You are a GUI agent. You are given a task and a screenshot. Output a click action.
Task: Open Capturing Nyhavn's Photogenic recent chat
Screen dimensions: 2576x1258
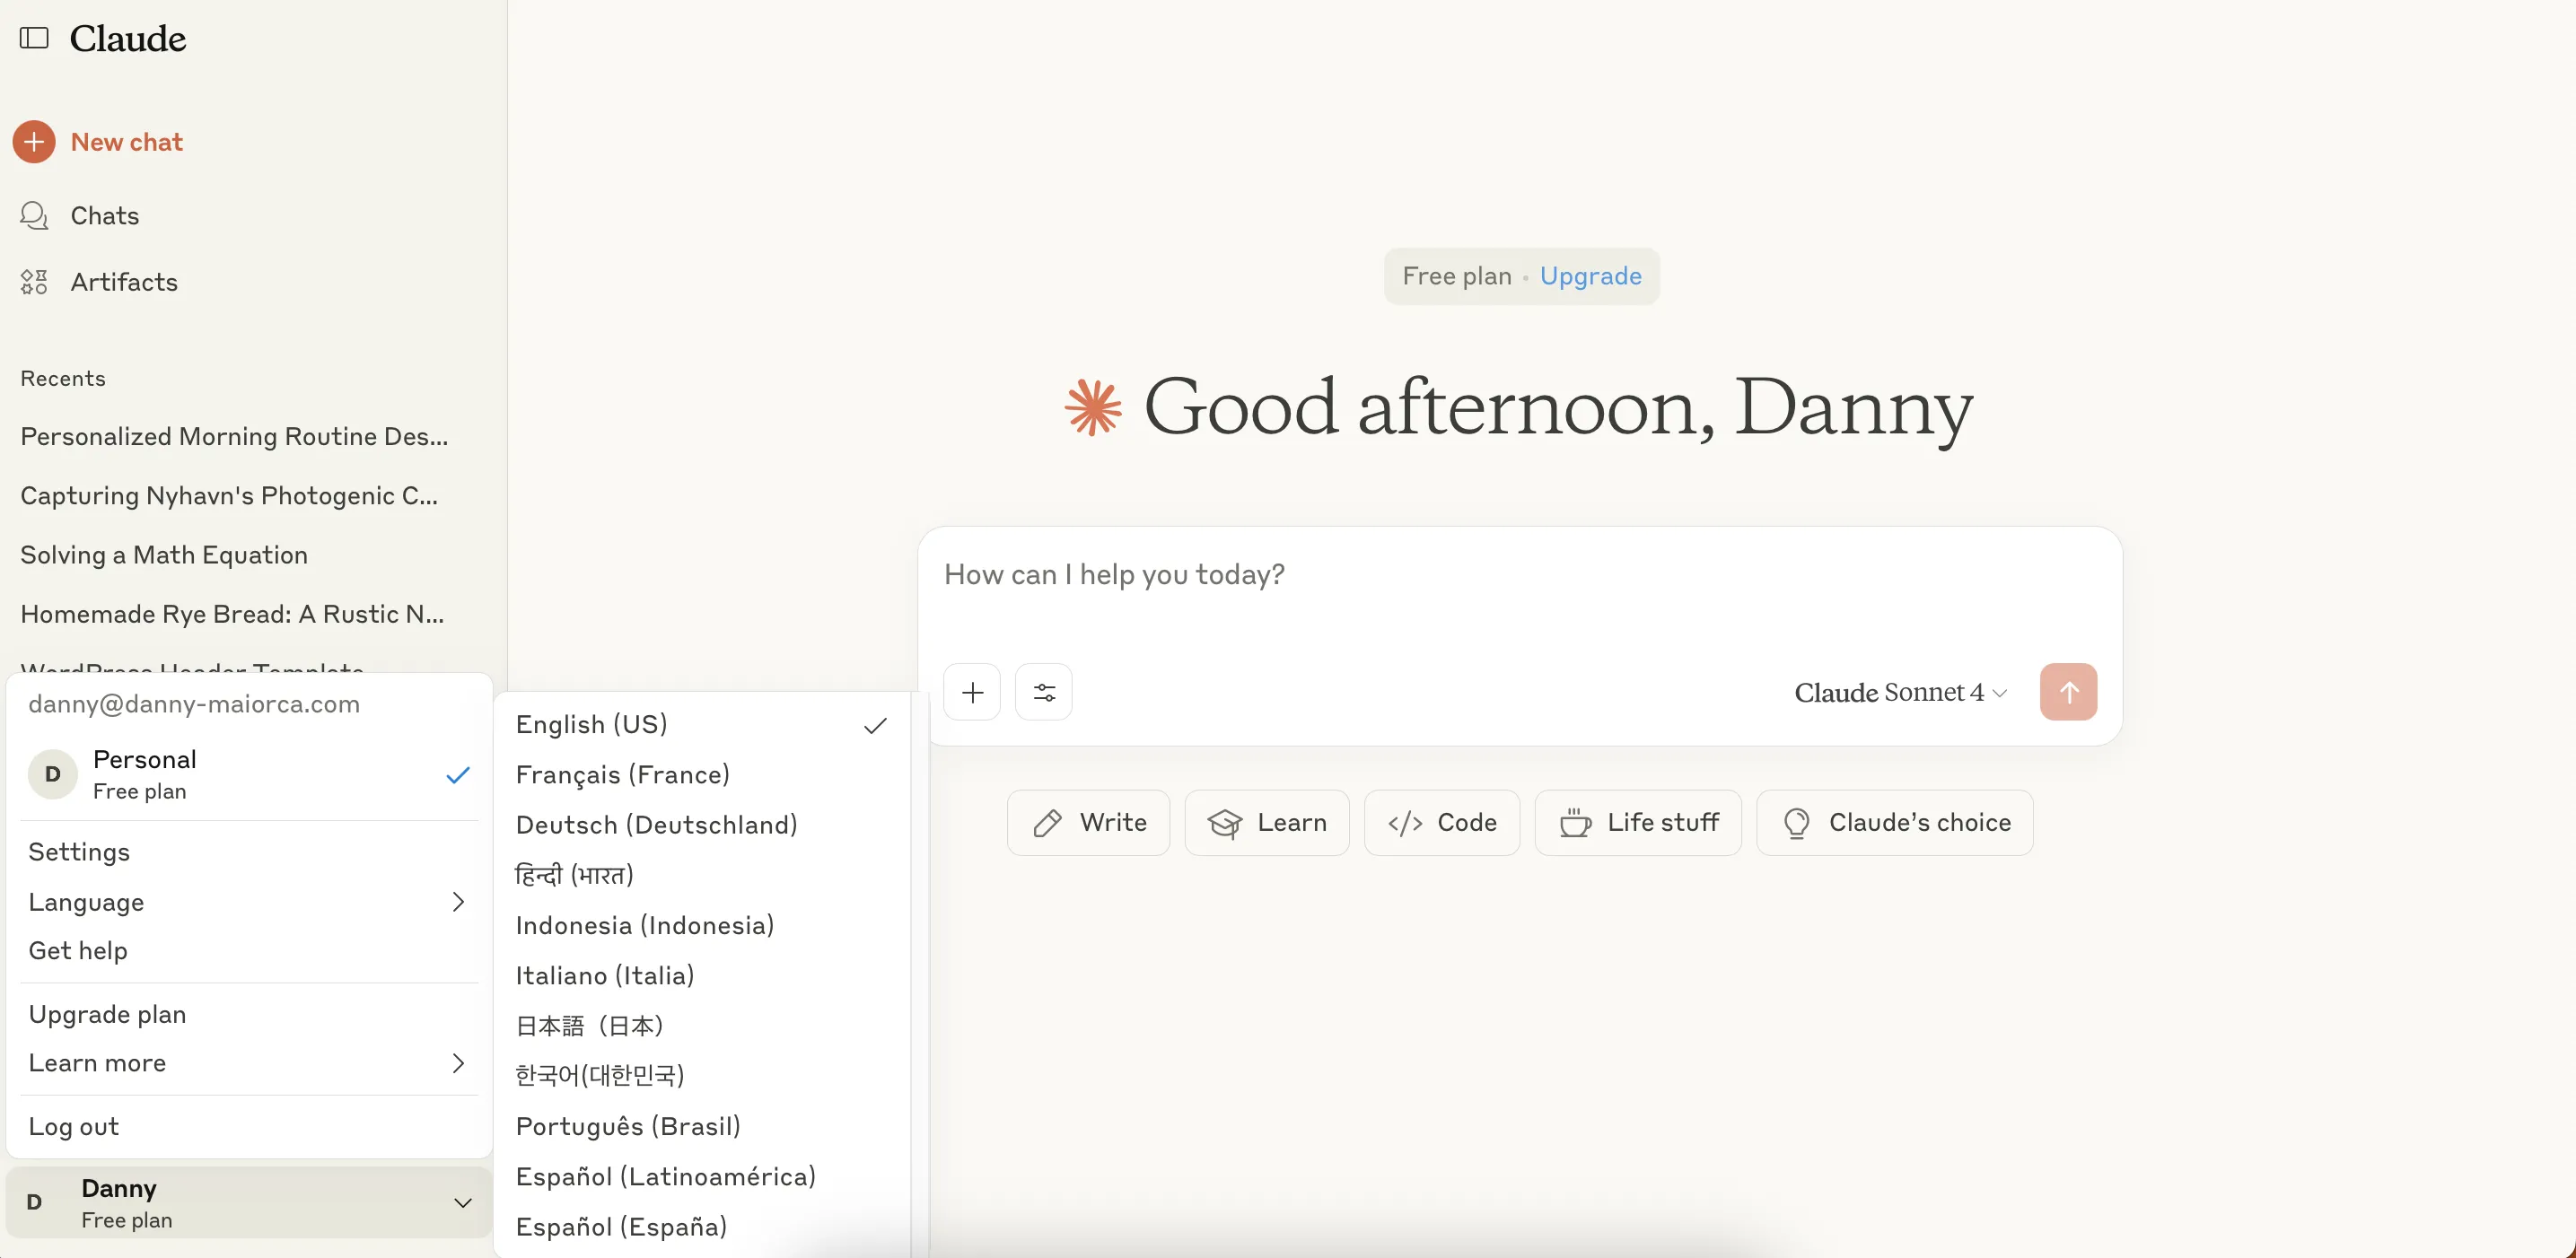(229, 495)
